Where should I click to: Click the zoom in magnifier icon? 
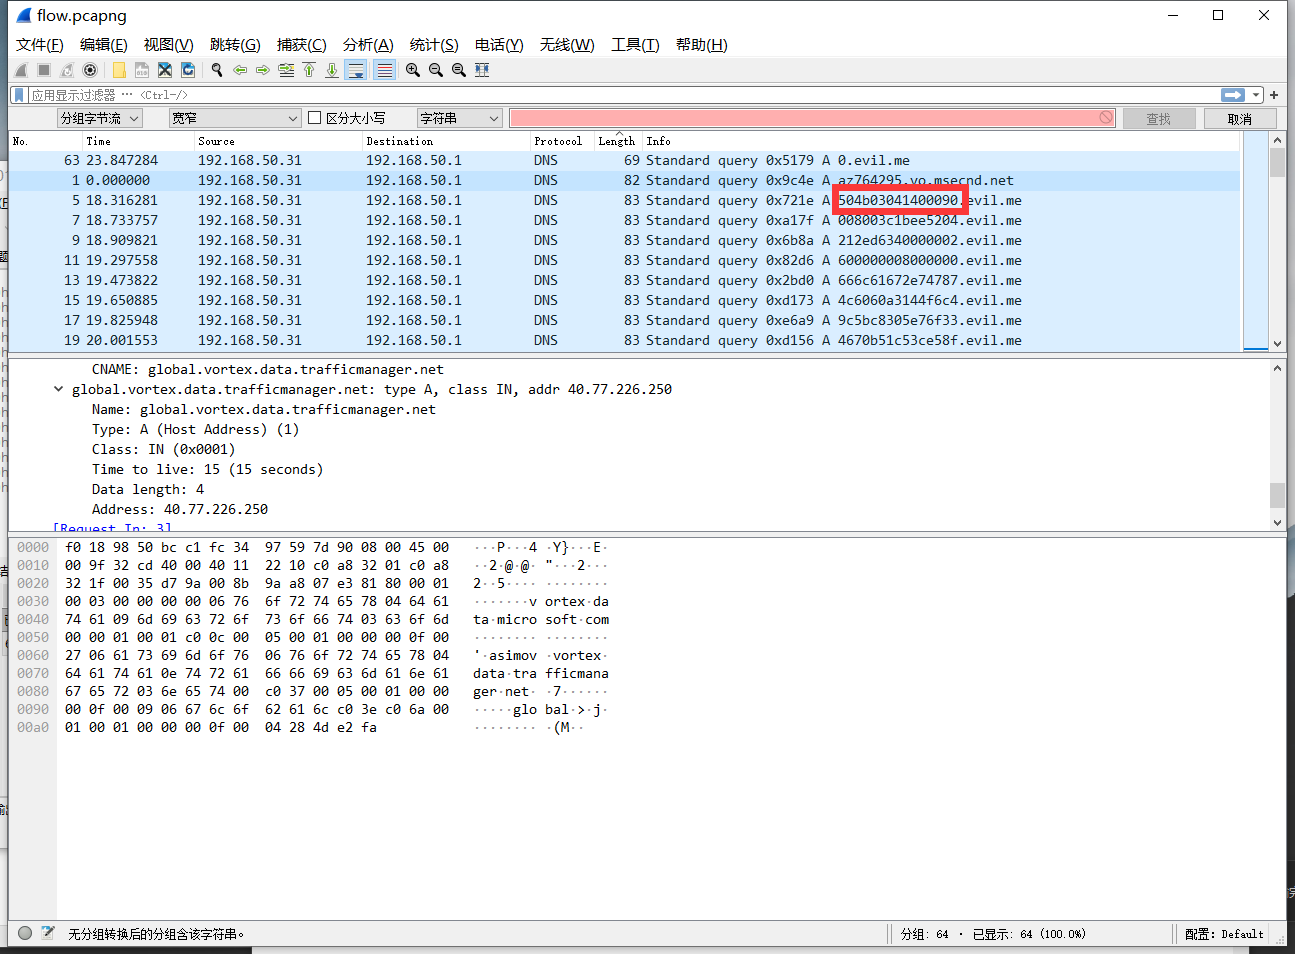pos(413,70)
